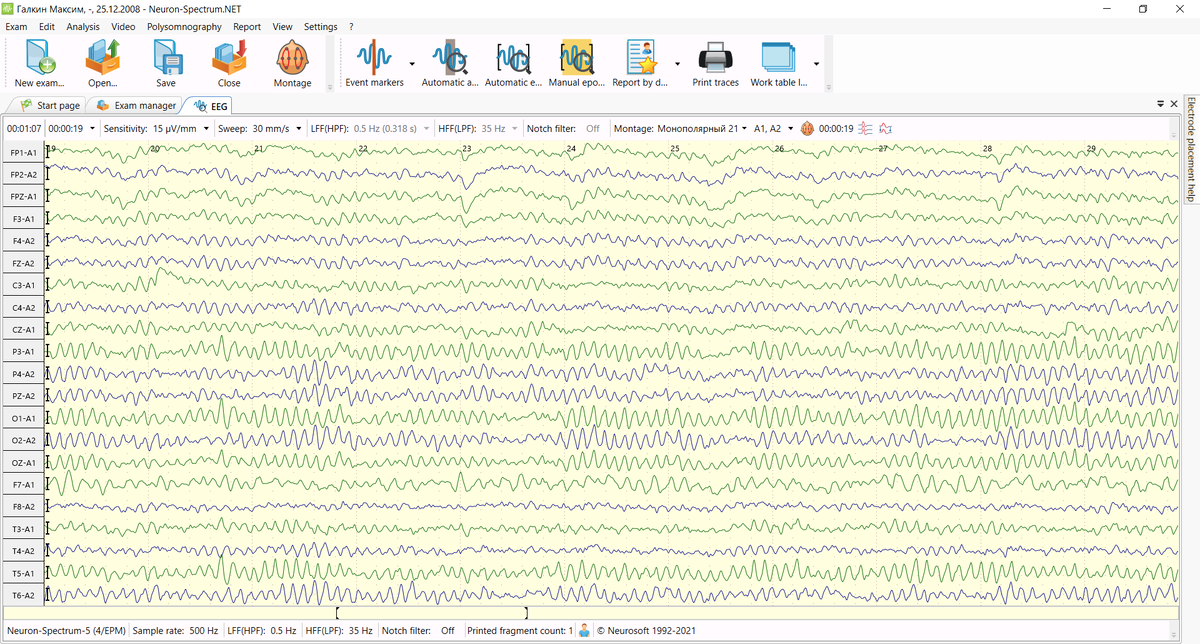Open the Exam menu
The height and width of the screenshot is (644, 1200).
tap(16, 27)
